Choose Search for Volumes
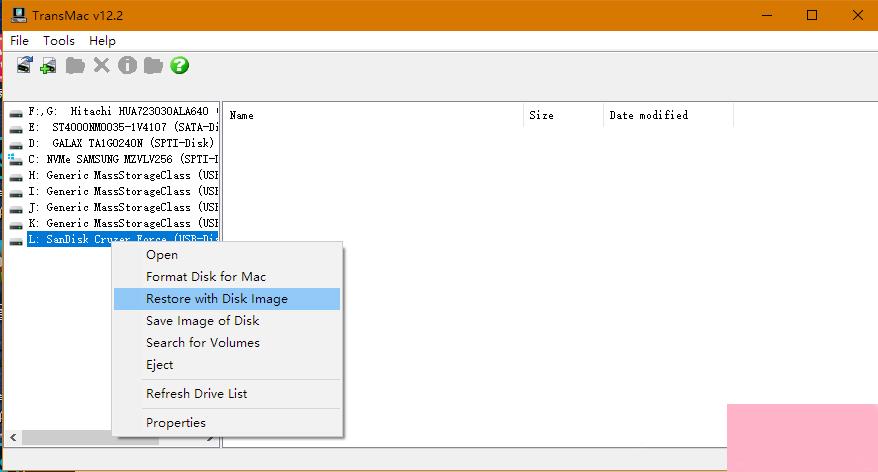This screenshot has height=472, width=878. [227, 343]
